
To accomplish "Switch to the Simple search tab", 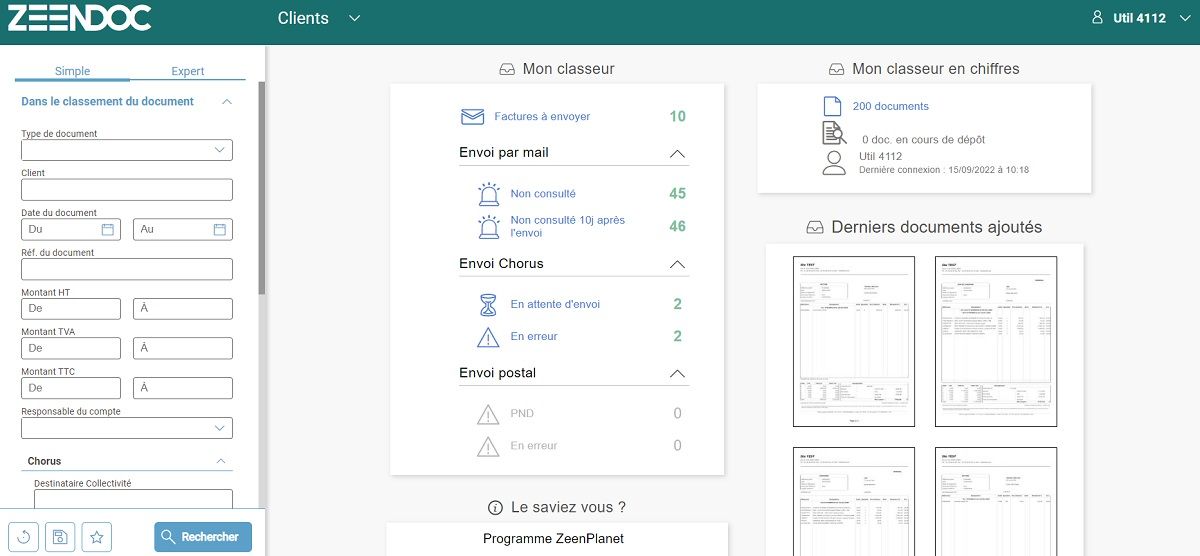I will tap(72, 71).
